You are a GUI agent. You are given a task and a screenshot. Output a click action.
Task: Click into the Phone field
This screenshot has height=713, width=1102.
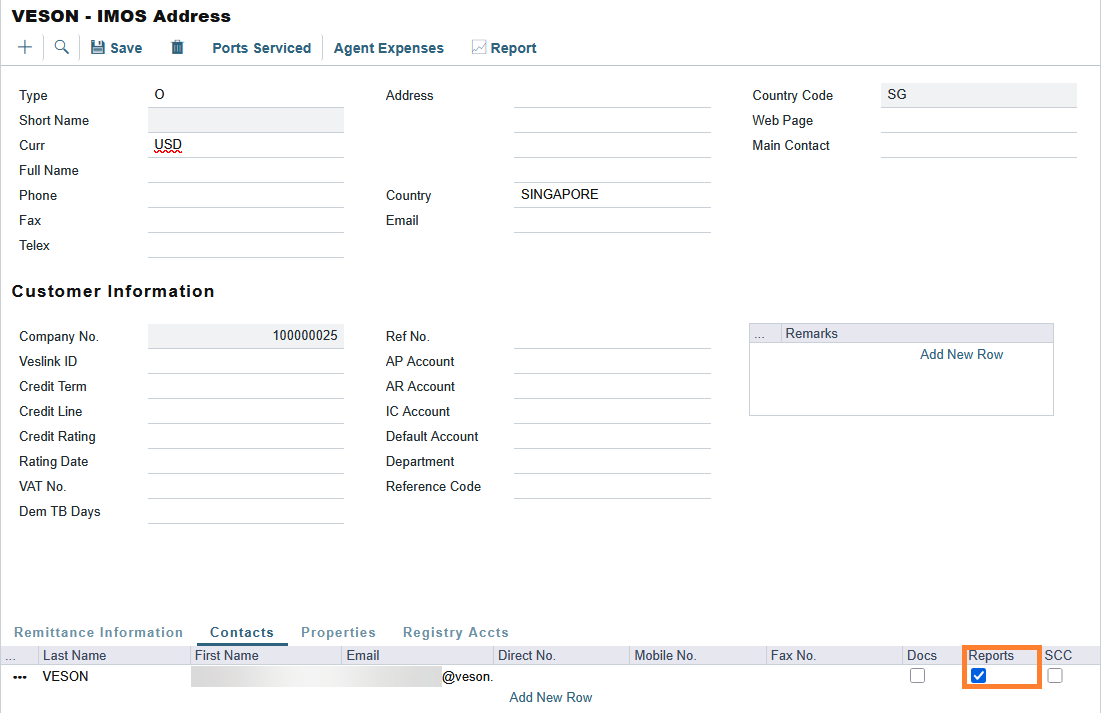246,195
